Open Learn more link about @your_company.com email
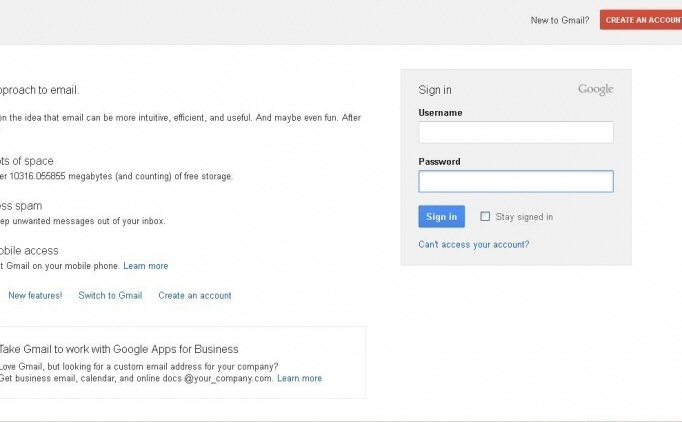Image resolution: width=682 pixels, height=422 pixels. click(x=299, y=378)
